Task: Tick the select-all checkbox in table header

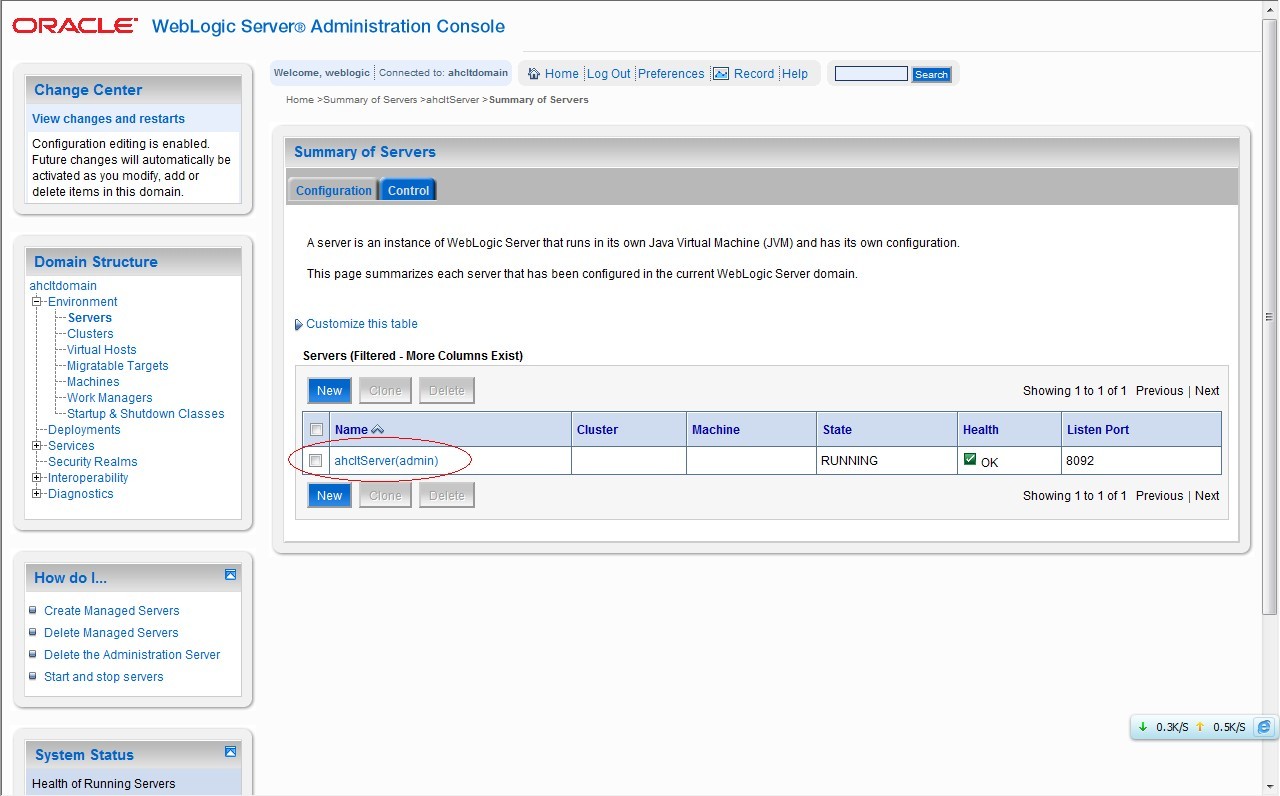Action: pyautogui.click(x=316, y=430)
